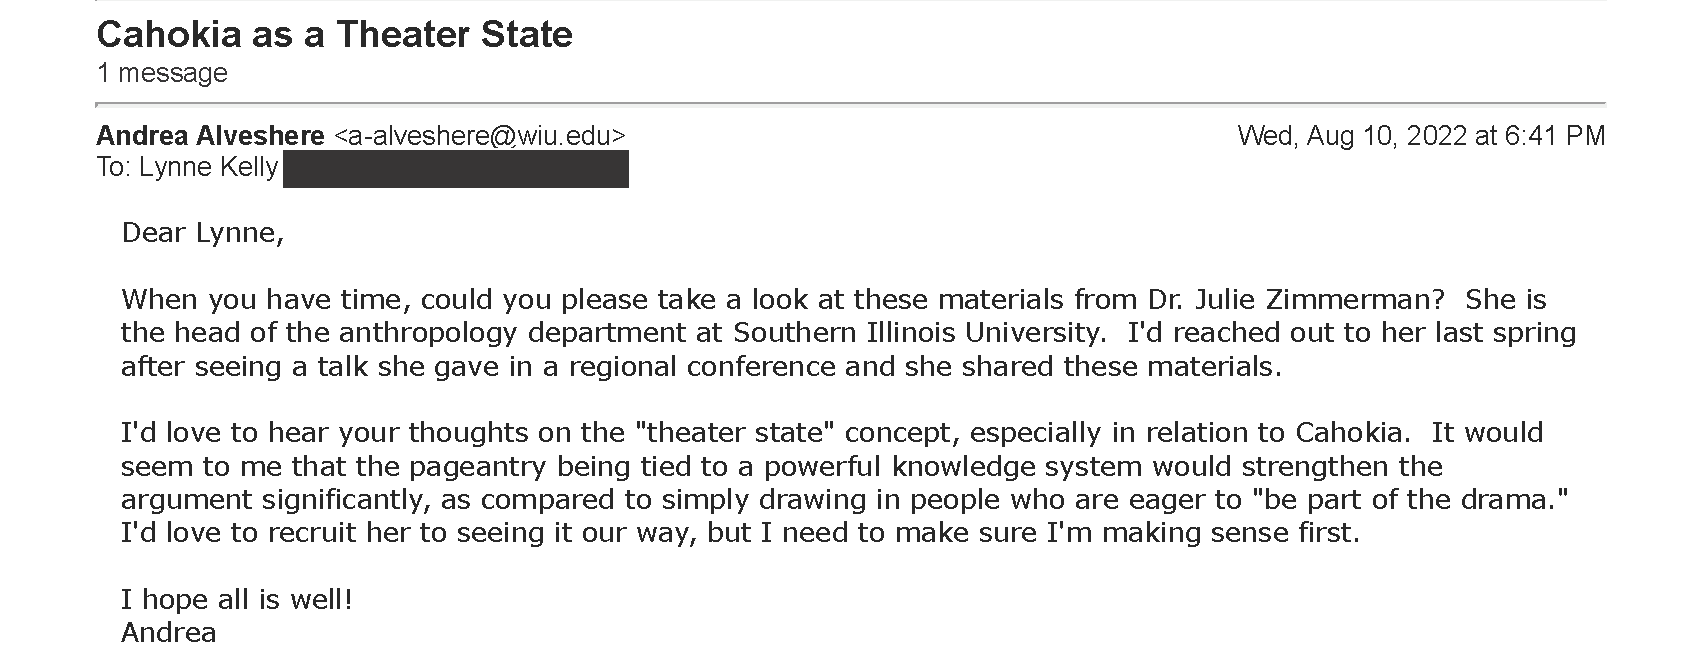The height and width of the screenshot is (666, 1700).
Task: Click the blacked-out redacted recipient address
Action: tap(456, 169)
